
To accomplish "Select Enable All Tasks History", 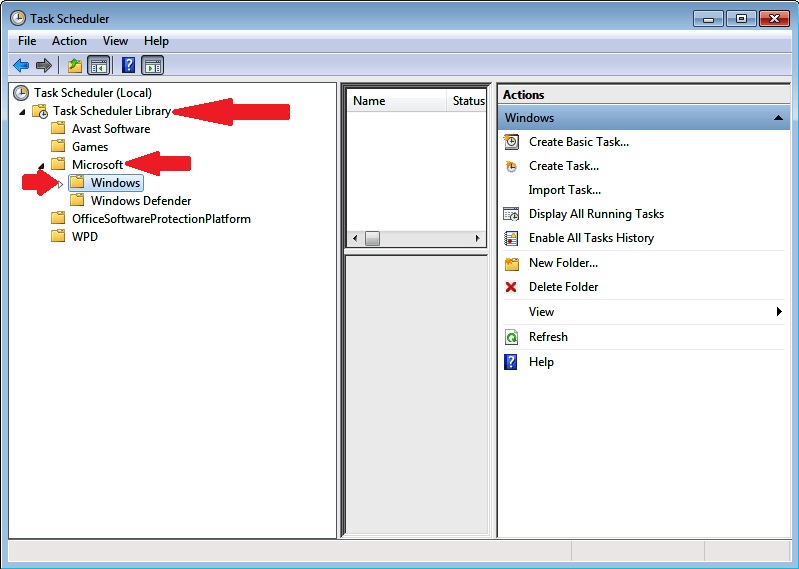I will [x=591, y=238].
